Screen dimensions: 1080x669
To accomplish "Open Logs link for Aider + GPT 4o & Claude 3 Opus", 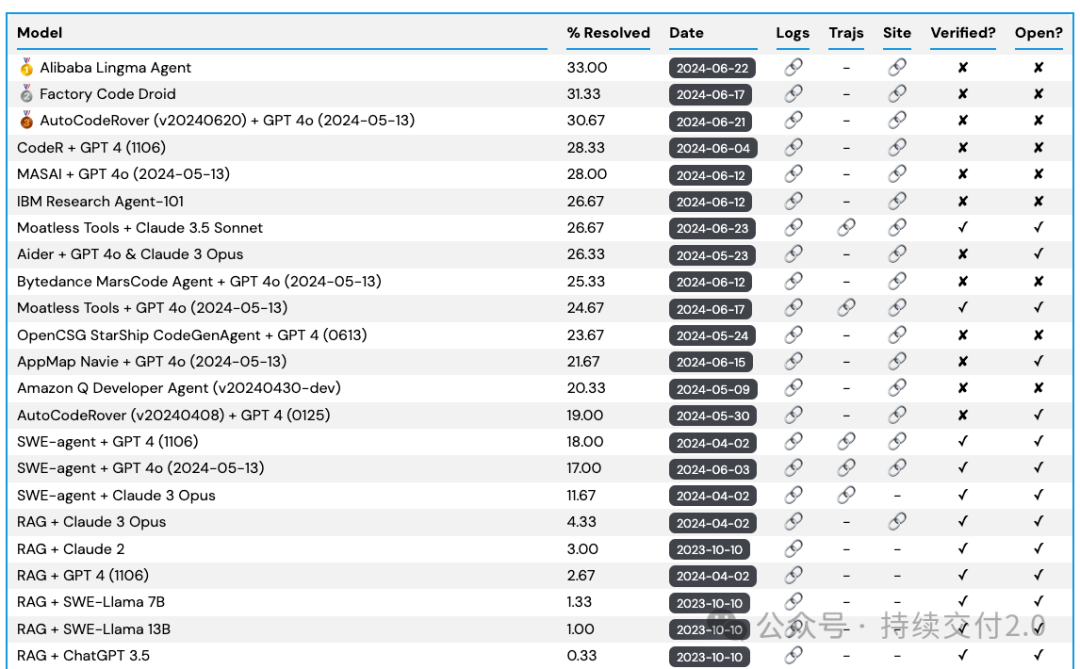I will [793, 254].
